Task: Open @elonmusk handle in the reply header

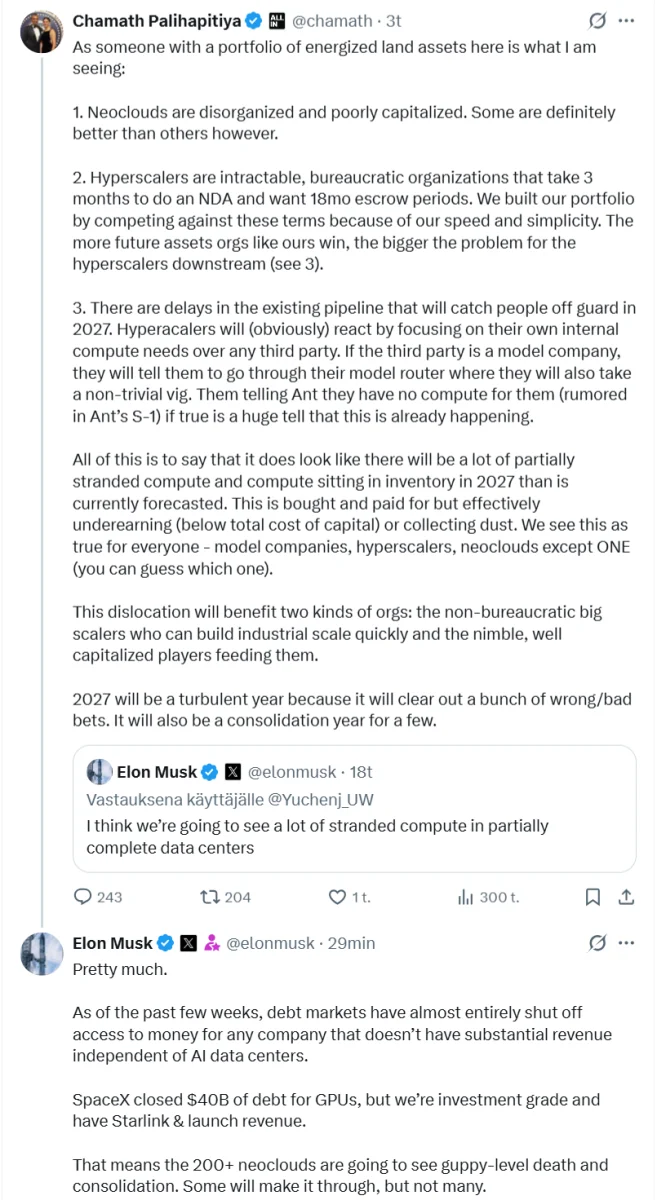Action: click(x=271, y=943)
